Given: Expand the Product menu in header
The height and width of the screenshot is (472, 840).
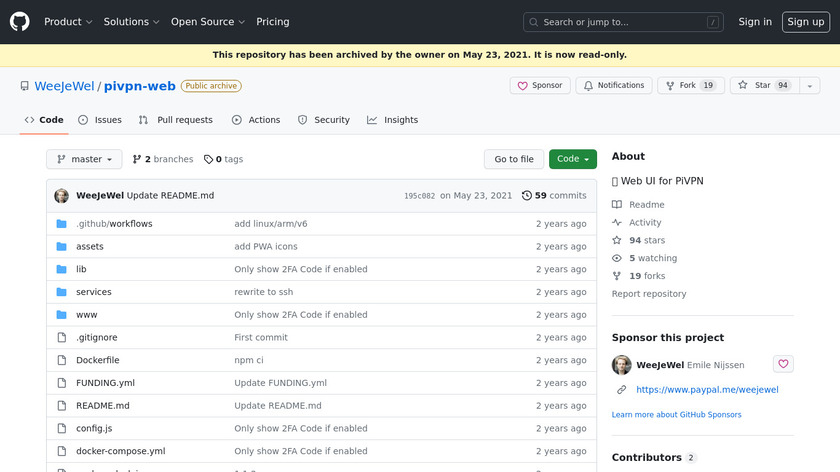Looking at the screenshot, I should pyautogui.click(x=68, y=22).
